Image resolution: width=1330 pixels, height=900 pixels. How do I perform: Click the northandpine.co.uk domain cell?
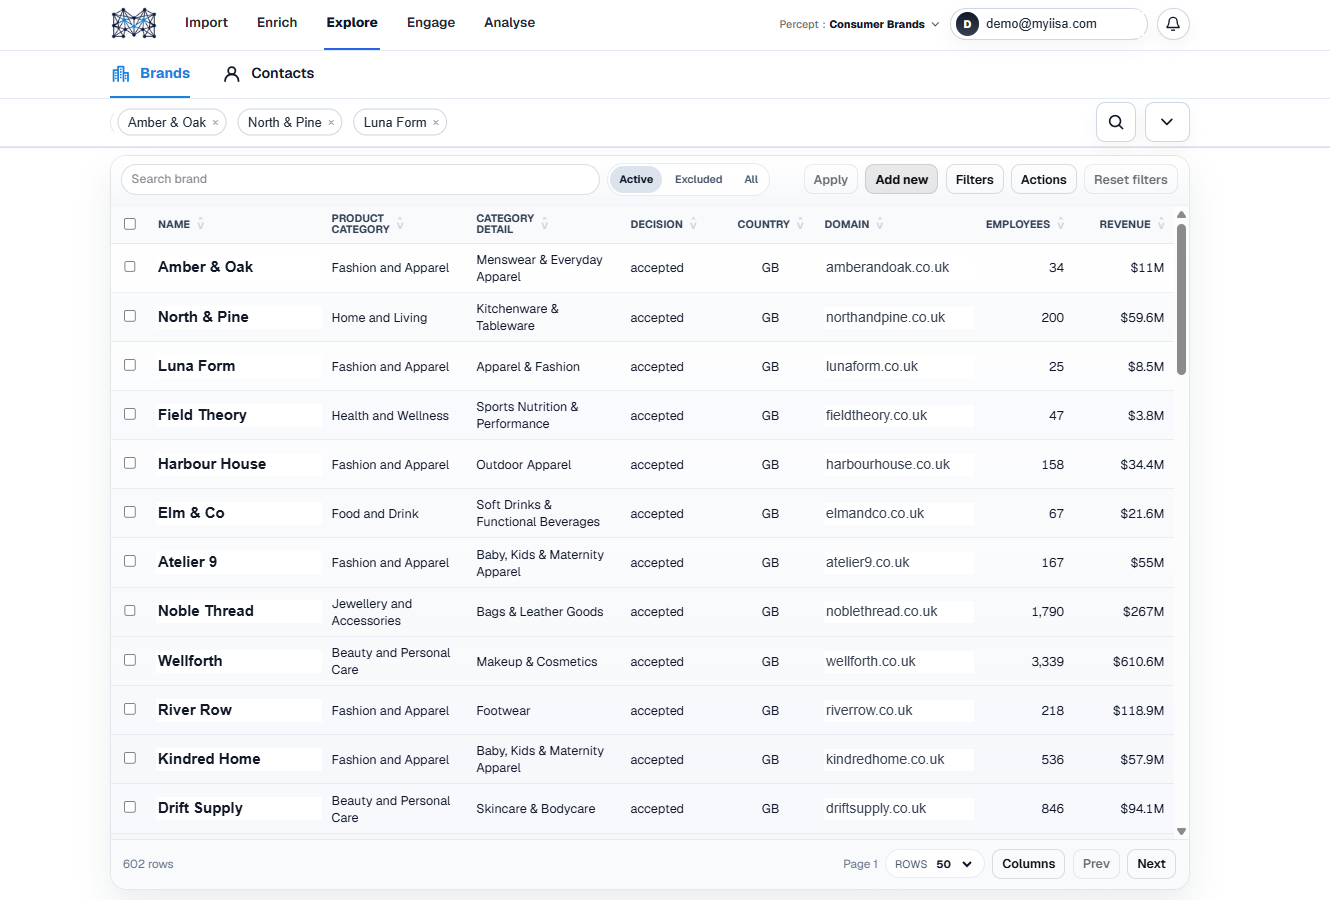tap(885, 317)
